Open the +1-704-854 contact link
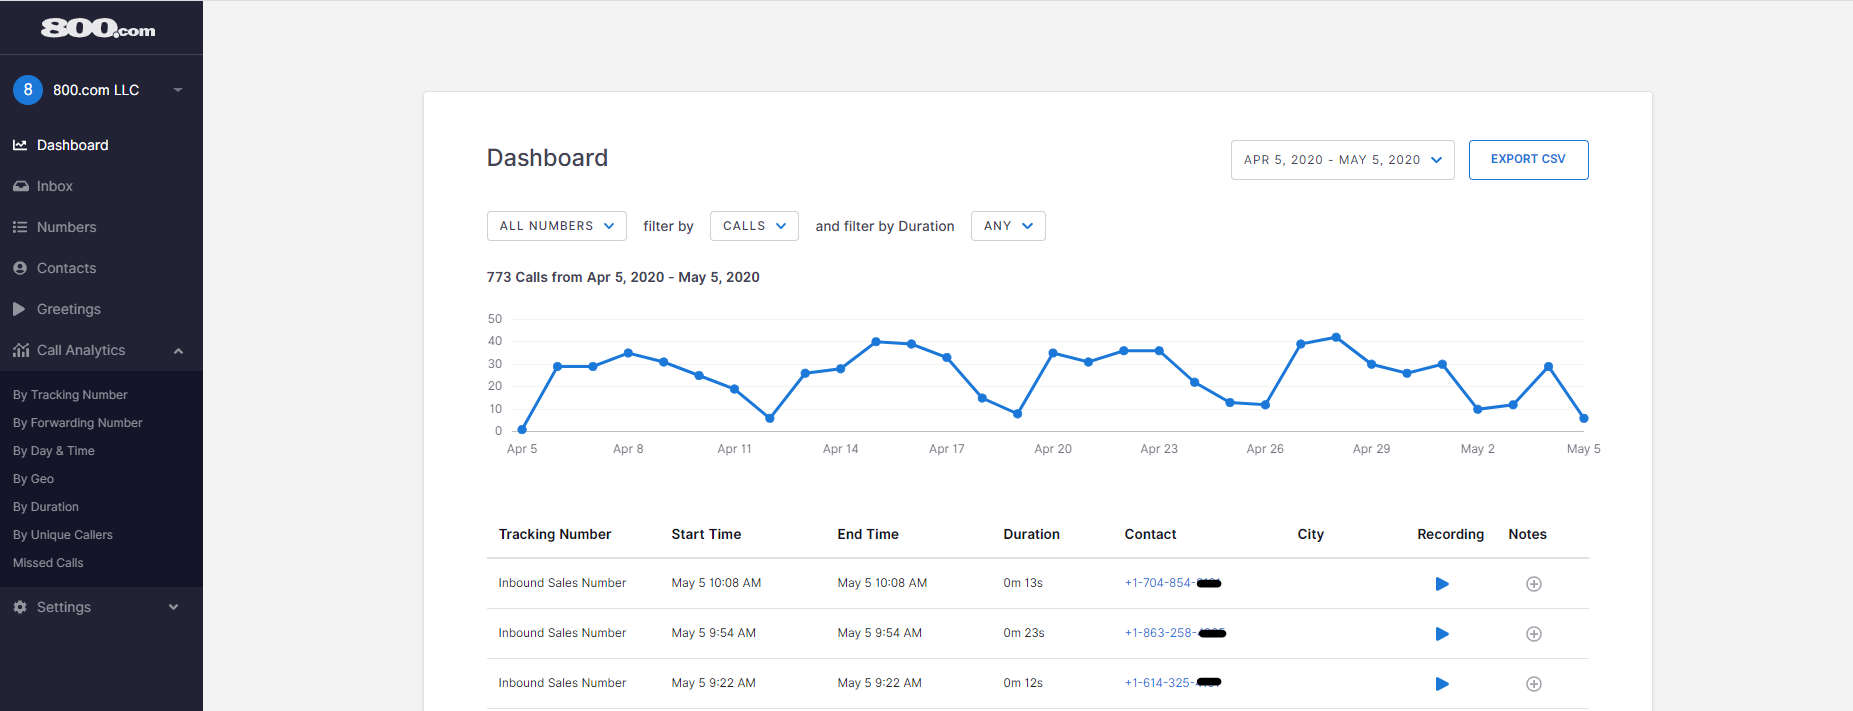This screenshot has width=1853, height=711. tap(1158, 583)
